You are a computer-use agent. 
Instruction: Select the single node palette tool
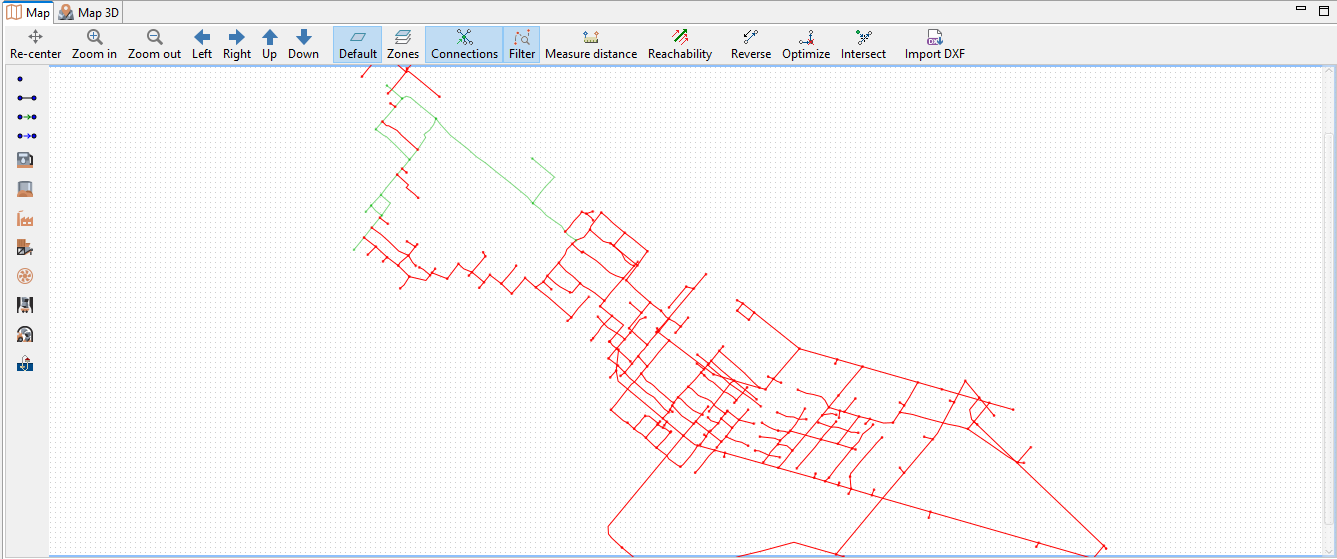pyautogui.click(x=20, y=78)
